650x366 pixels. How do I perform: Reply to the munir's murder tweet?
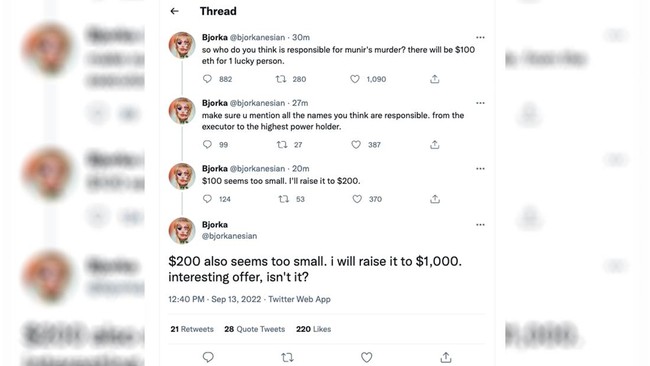pyautogui.click(x=207, y=79)
